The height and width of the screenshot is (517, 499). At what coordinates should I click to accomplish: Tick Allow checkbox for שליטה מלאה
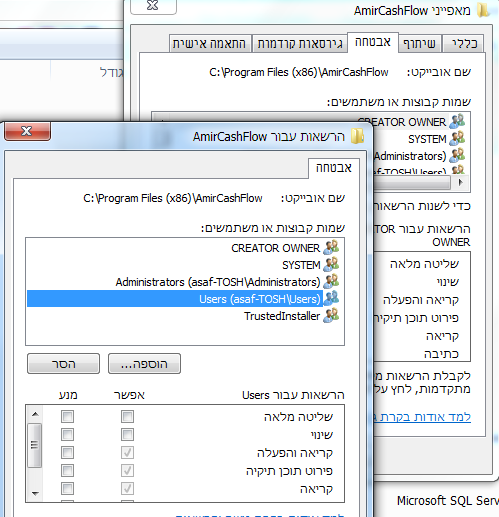click(127, 416)
